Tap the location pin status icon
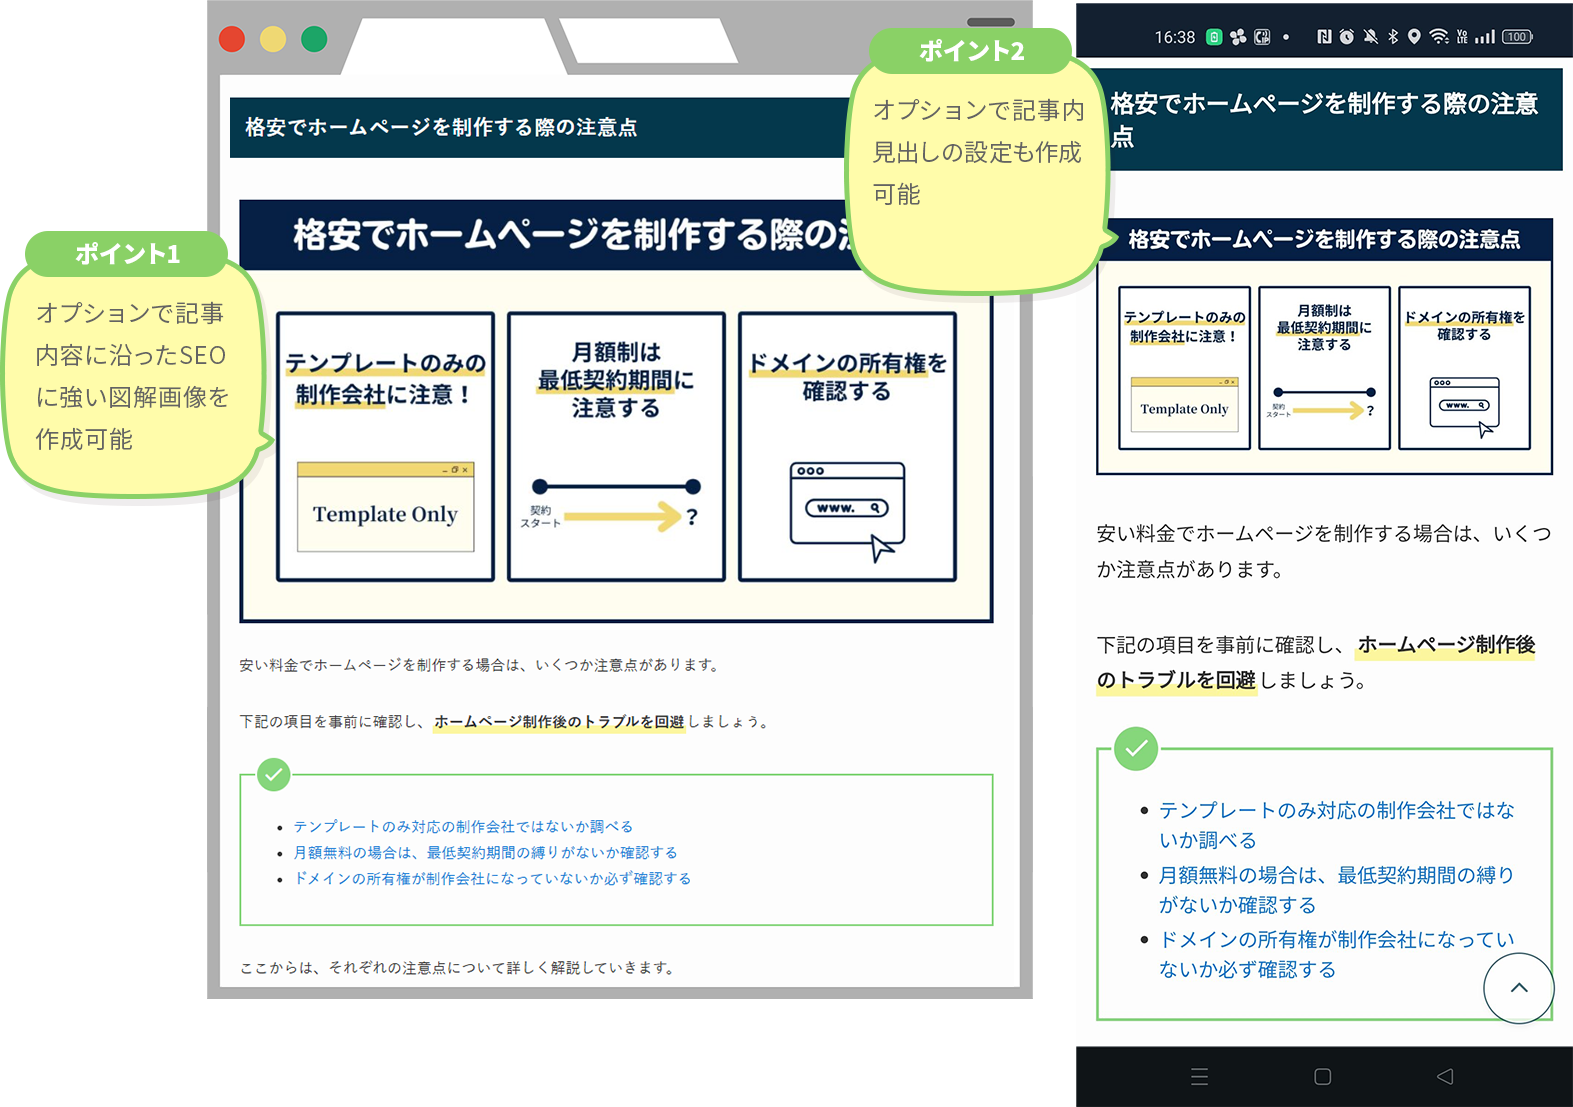Image resolution: width=1573 pixels, height=1107 pixels. tap(1414, 37)
